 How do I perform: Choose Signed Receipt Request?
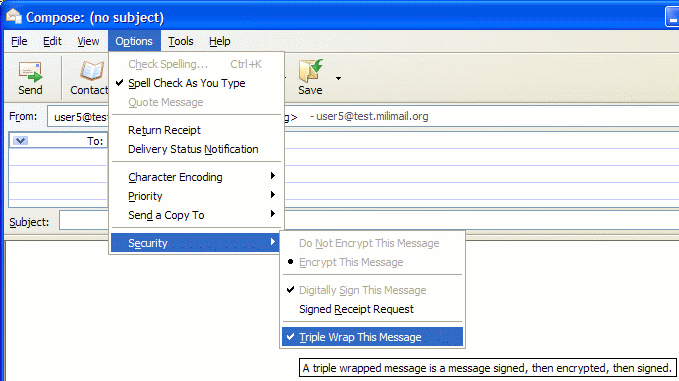click(x=372, y=309)
